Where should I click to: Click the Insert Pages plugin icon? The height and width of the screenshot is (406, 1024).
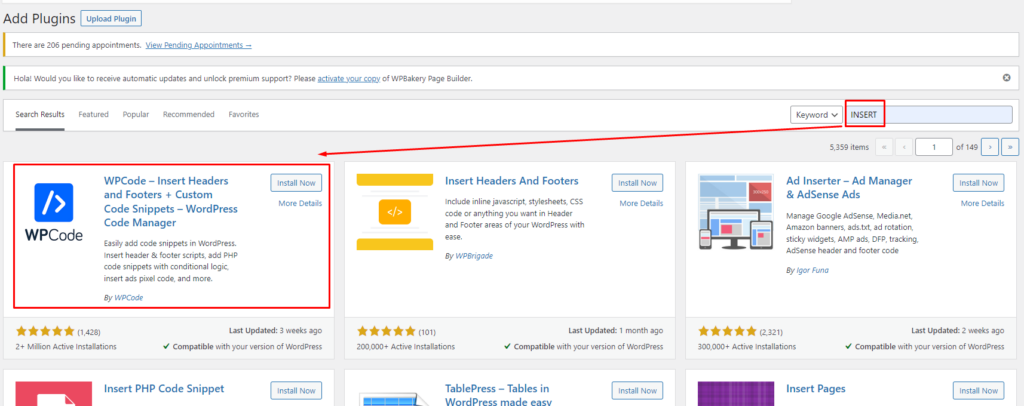tap(735, 392)
